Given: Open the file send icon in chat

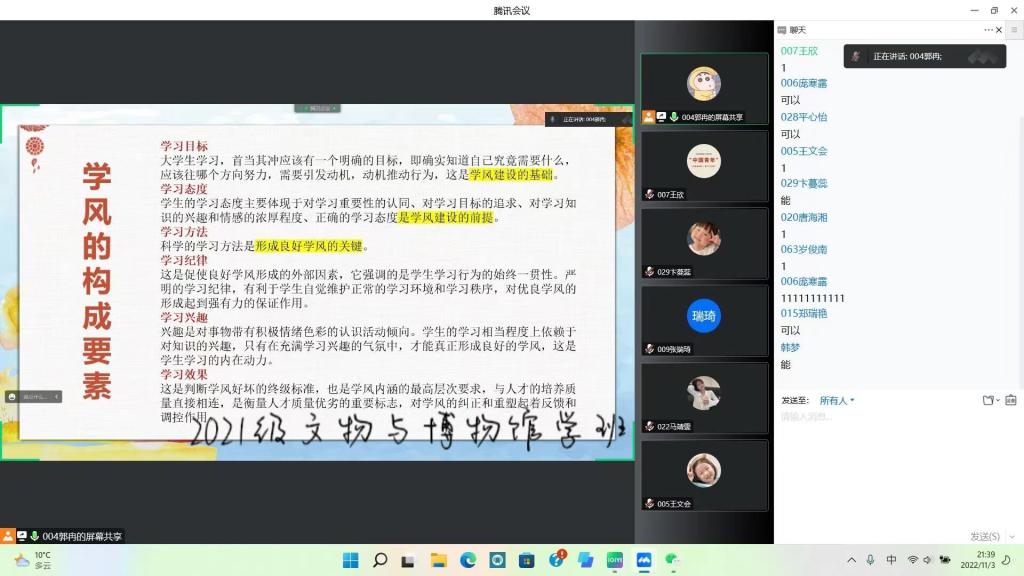Looking at the screenshot, I should coord(988,400).
